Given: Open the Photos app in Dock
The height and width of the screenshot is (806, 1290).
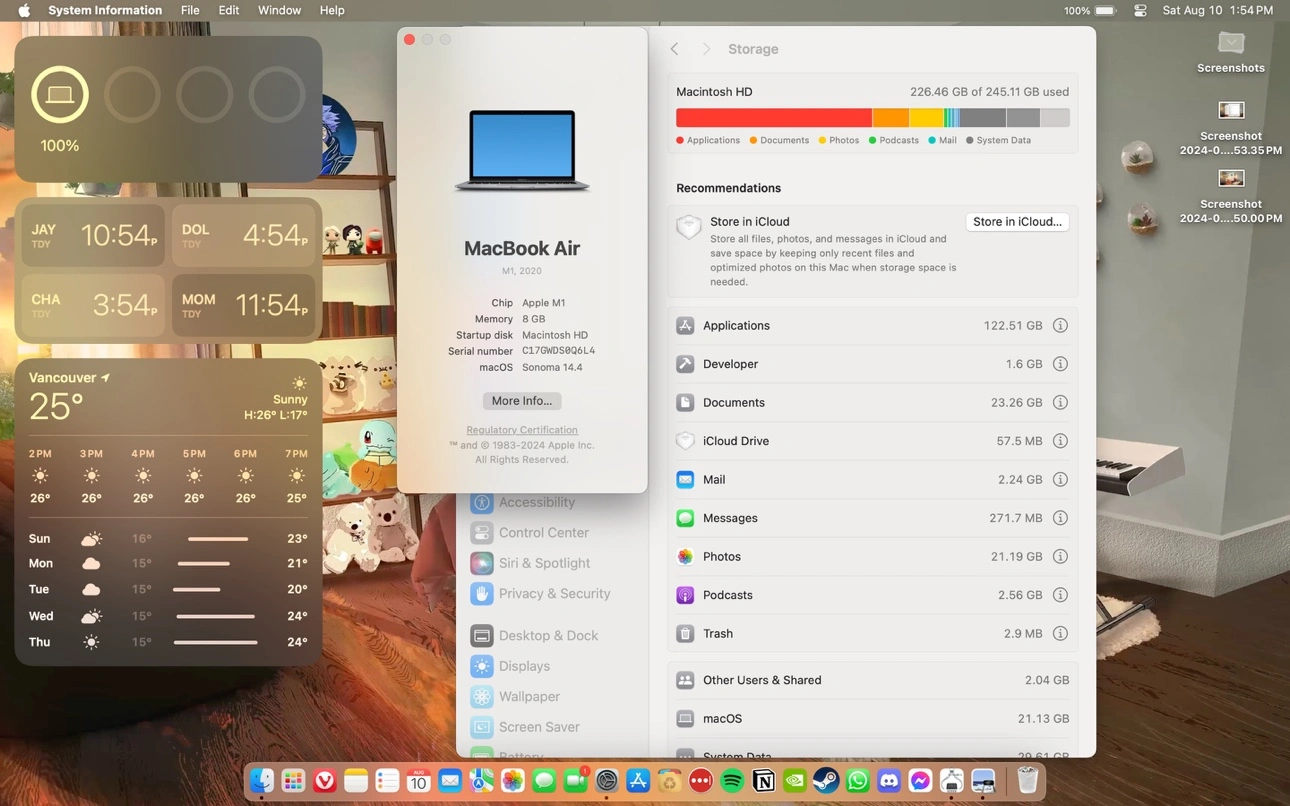Looking at the screenshot, I should [513, 780].
